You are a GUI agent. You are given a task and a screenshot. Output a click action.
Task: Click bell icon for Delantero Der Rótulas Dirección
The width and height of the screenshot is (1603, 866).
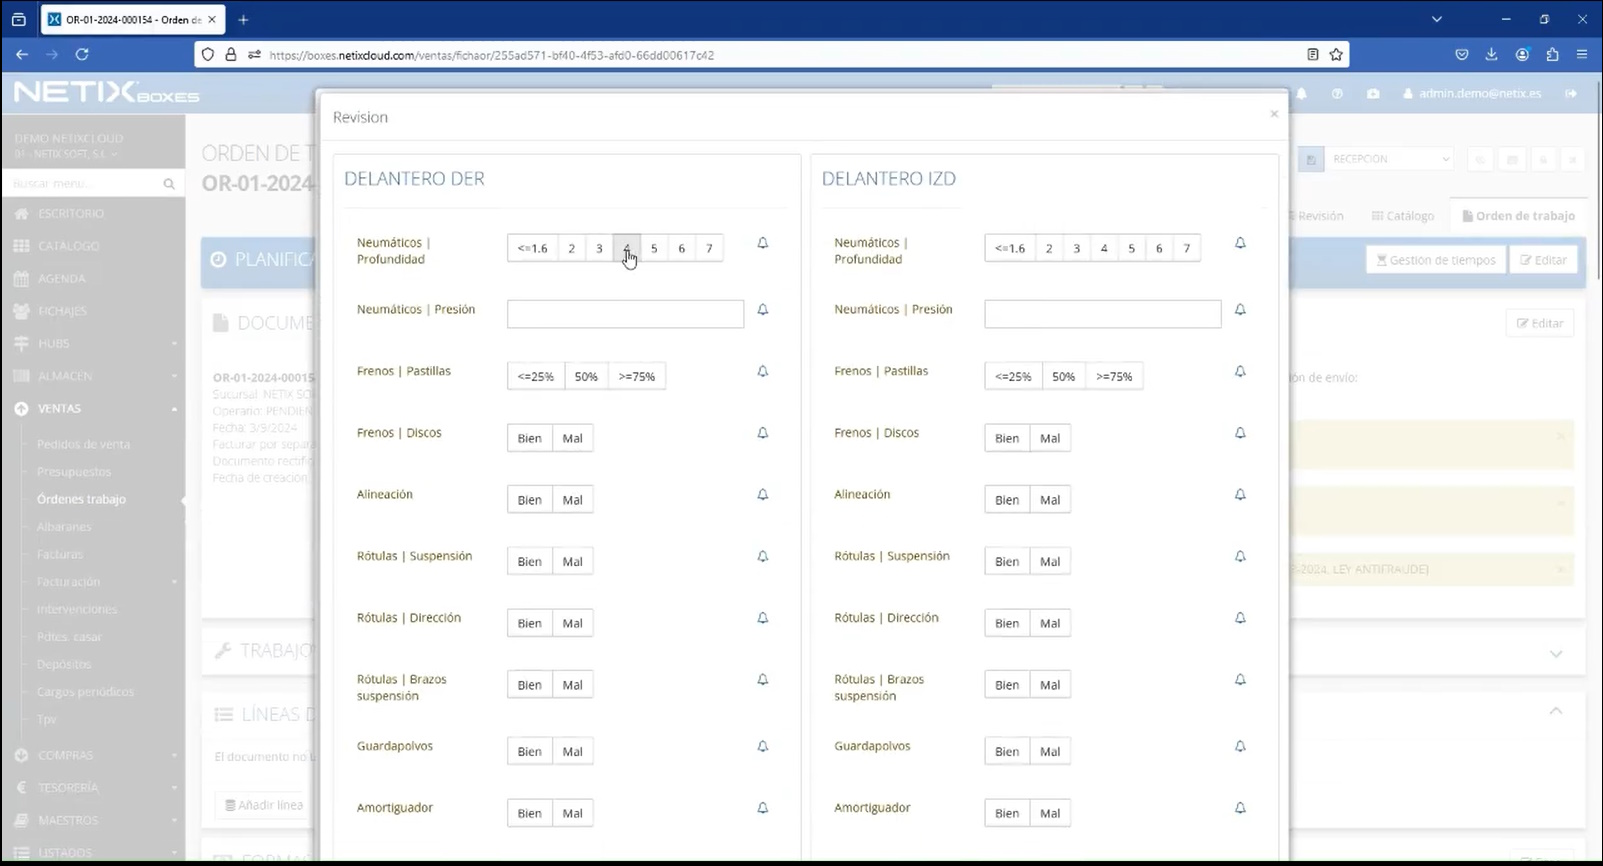point(763,618)
